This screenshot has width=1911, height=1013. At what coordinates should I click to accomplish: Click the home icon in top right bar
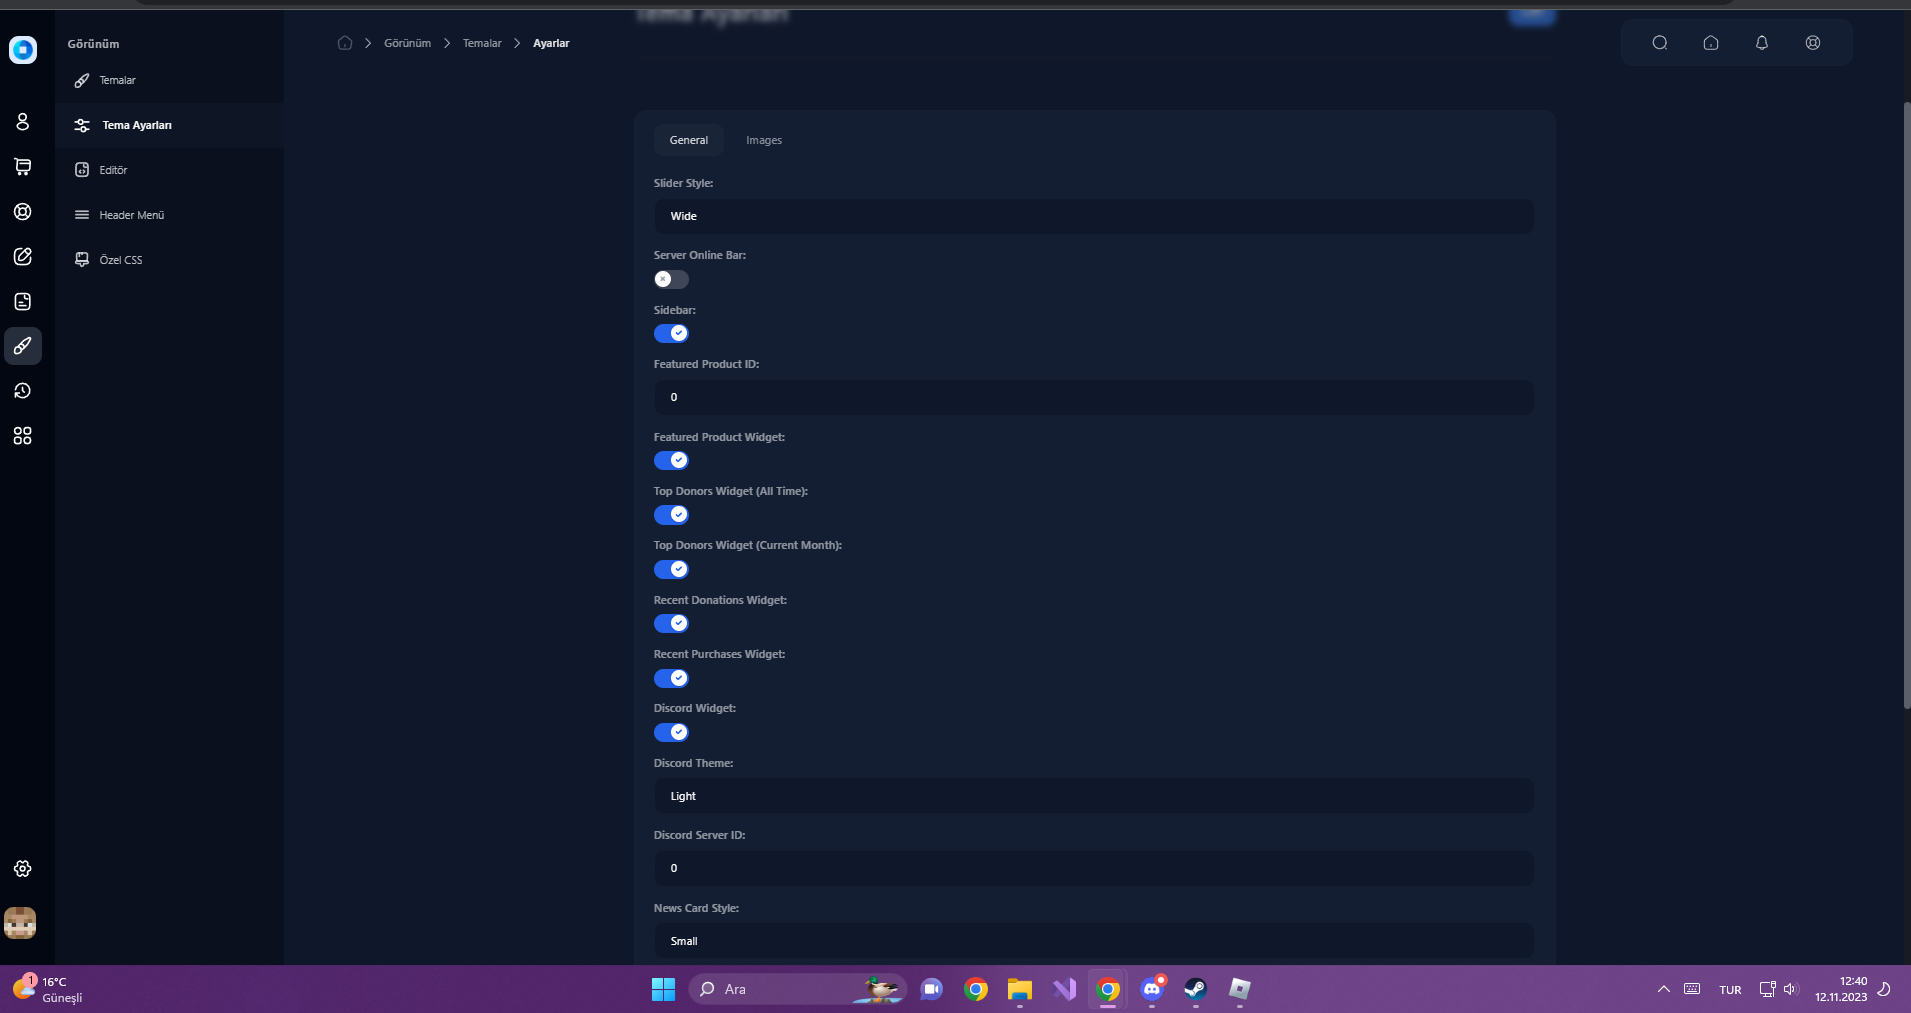[1711, 43]
